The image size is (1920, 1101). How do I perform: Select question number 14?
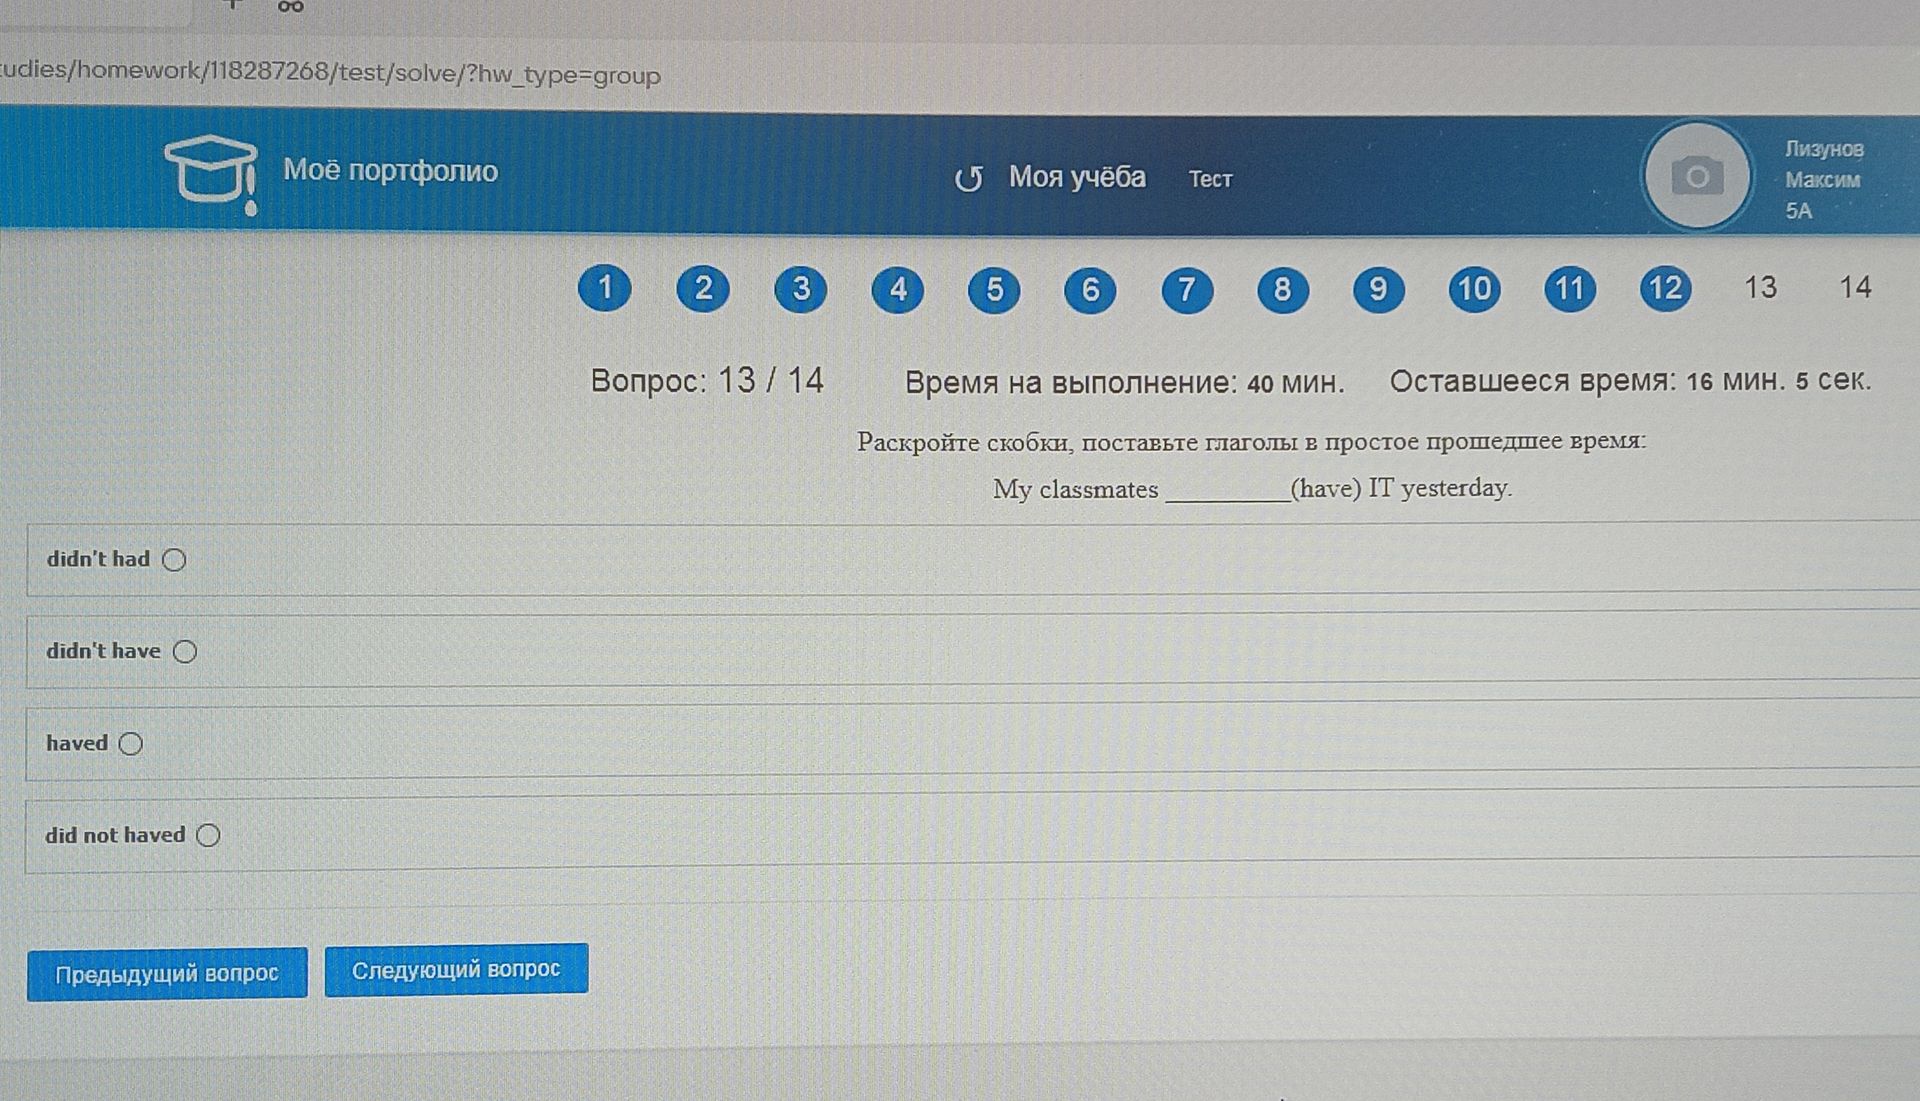pyautogui.click(x=1856, y=288)
